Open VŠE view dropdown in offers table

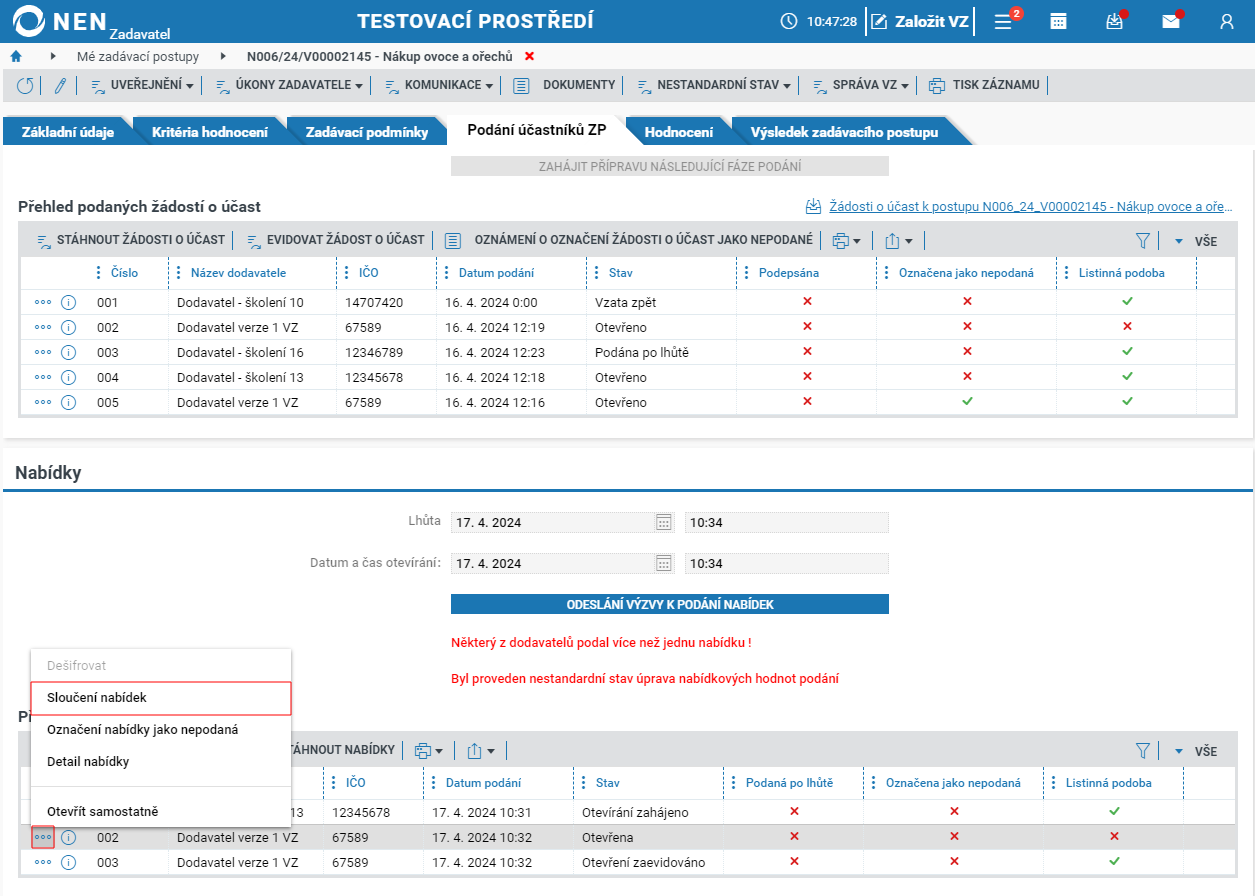click(x=1195, y=751)
